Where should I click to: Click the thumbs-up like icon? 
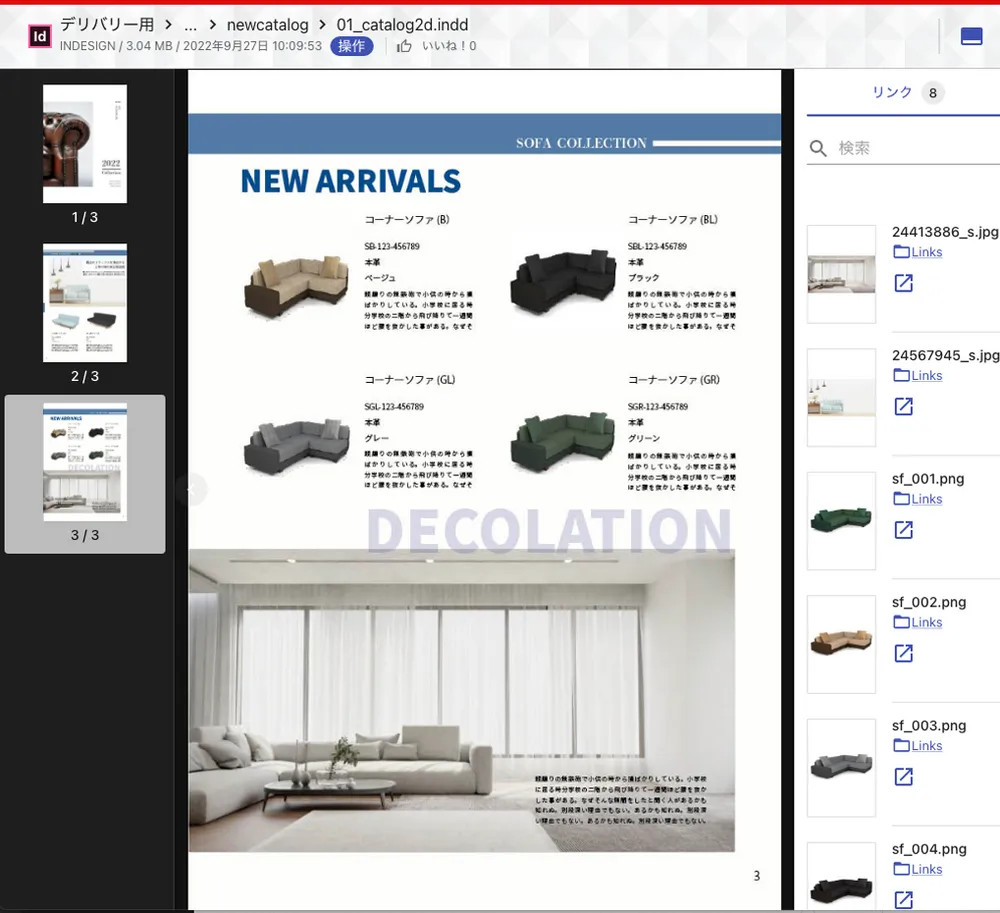click(x=404, y=46)
